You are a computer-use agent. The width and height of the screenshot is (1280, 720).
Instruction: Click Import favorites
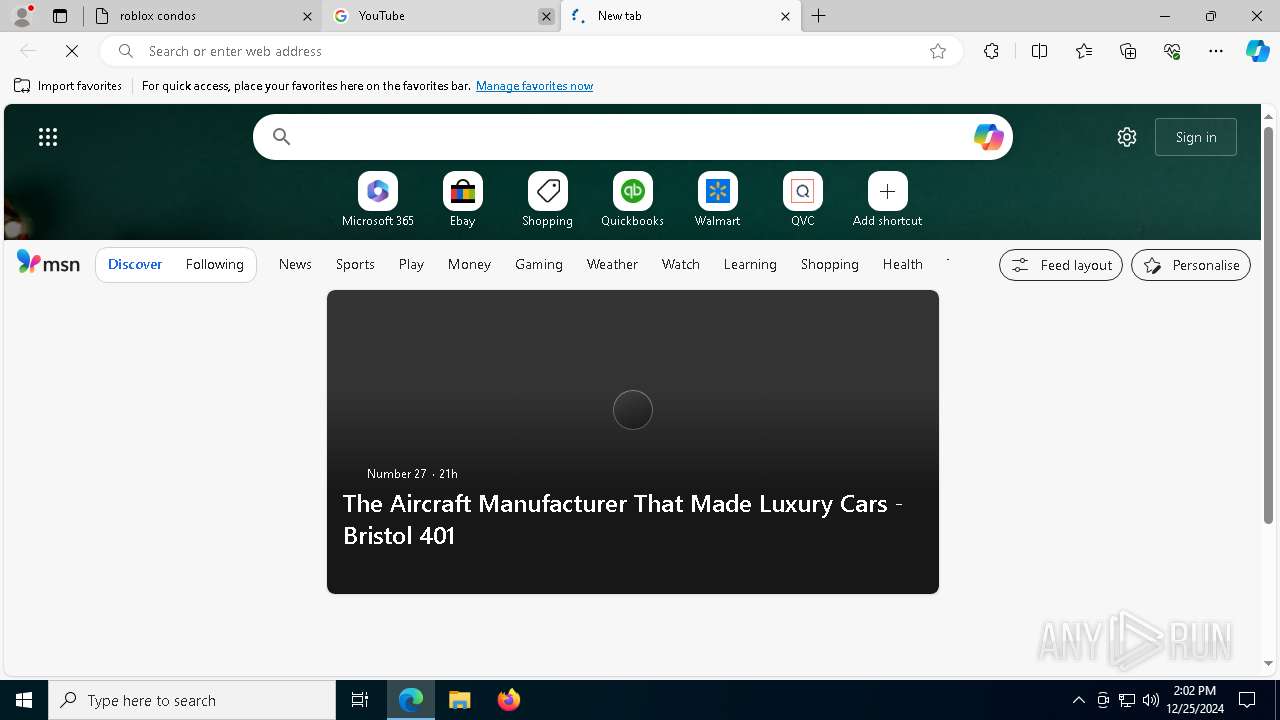point(68,86)
